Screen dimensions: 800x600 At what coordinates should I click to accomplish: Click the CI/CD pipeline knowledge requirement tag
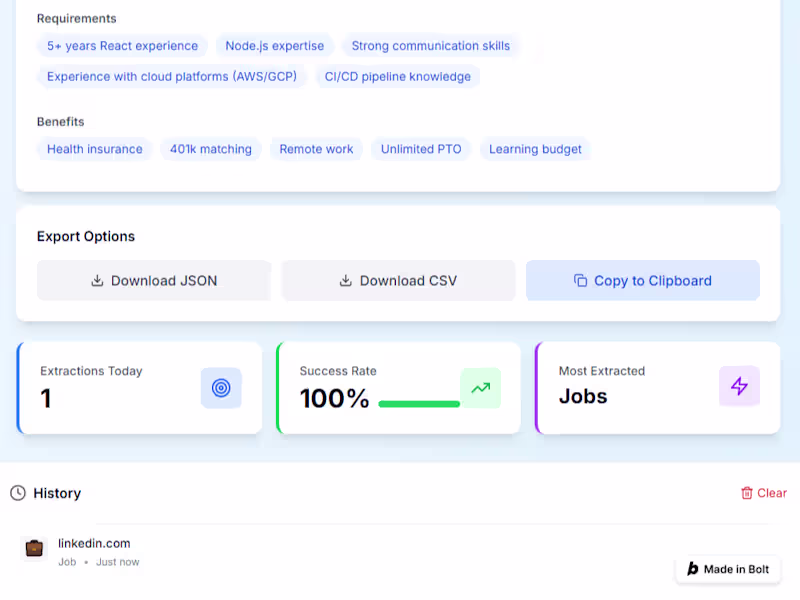coord(398,76)
